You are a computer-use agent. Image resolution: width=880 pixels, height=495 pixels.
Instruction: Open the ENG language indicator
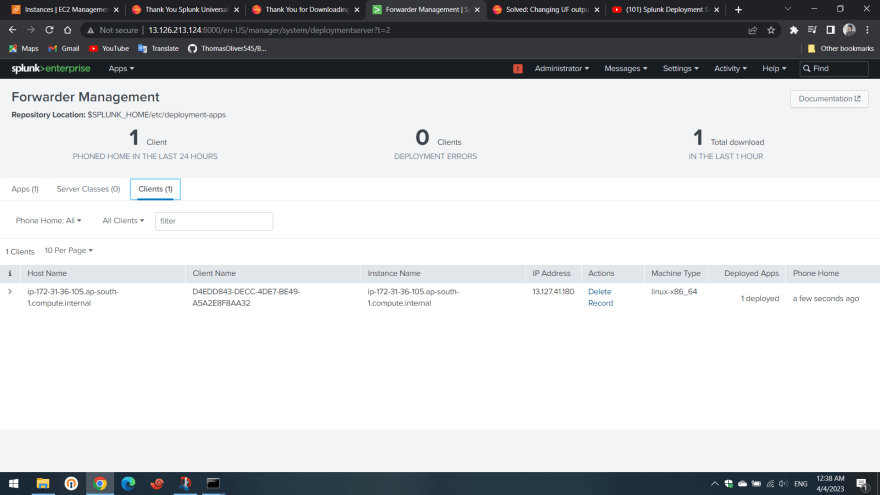point(801,484)
